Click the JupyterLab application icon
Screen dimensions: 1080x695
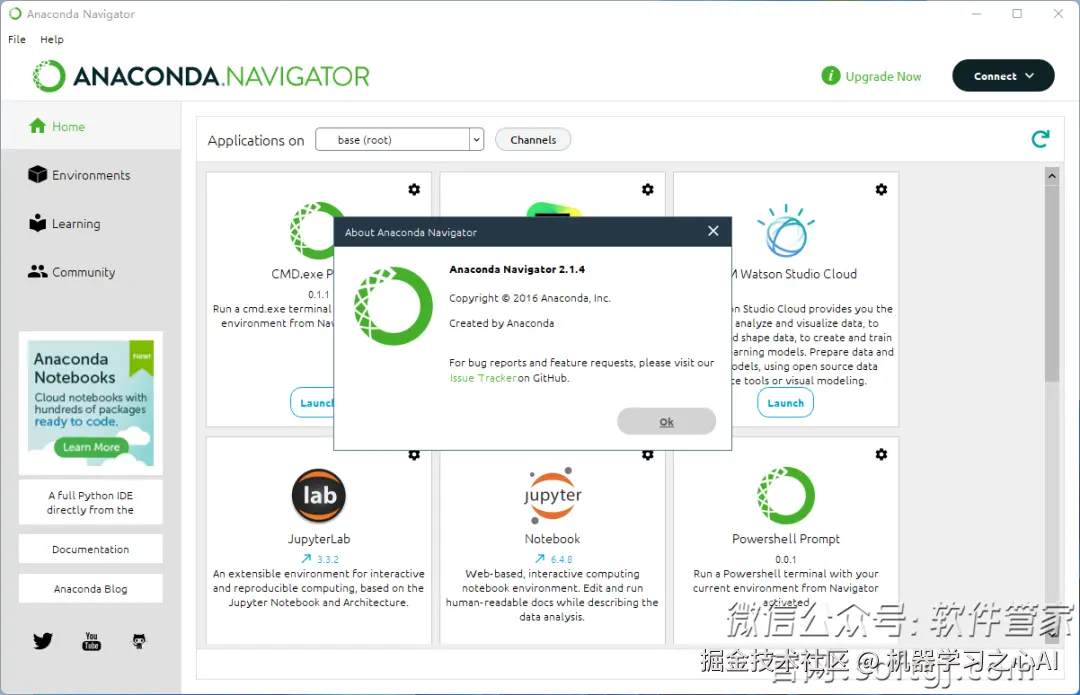click(x=319, y=496)
